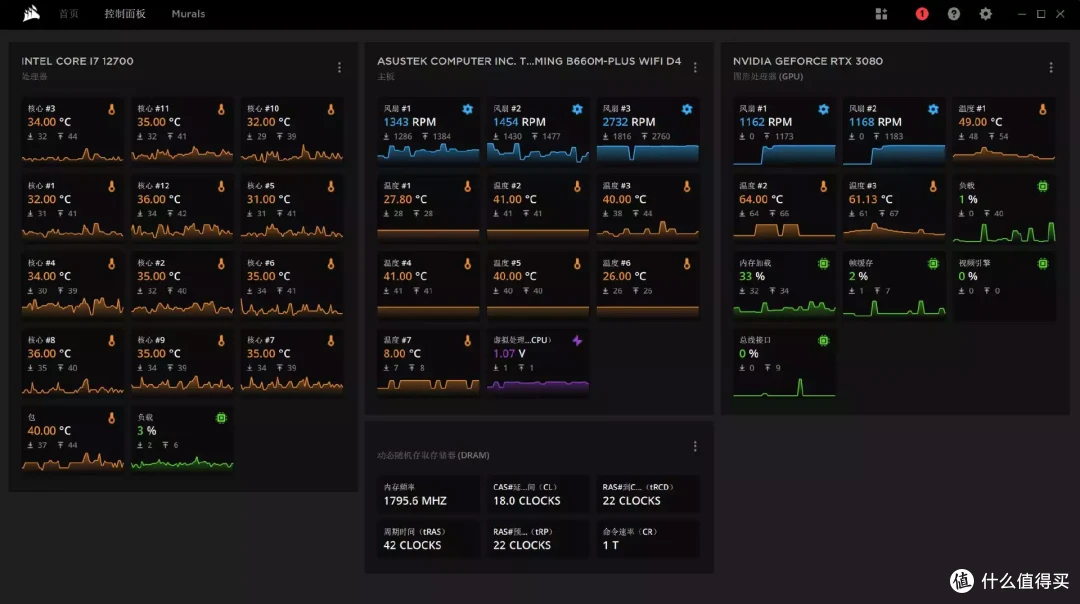Minimize the iCUE window

(1021, 14)
